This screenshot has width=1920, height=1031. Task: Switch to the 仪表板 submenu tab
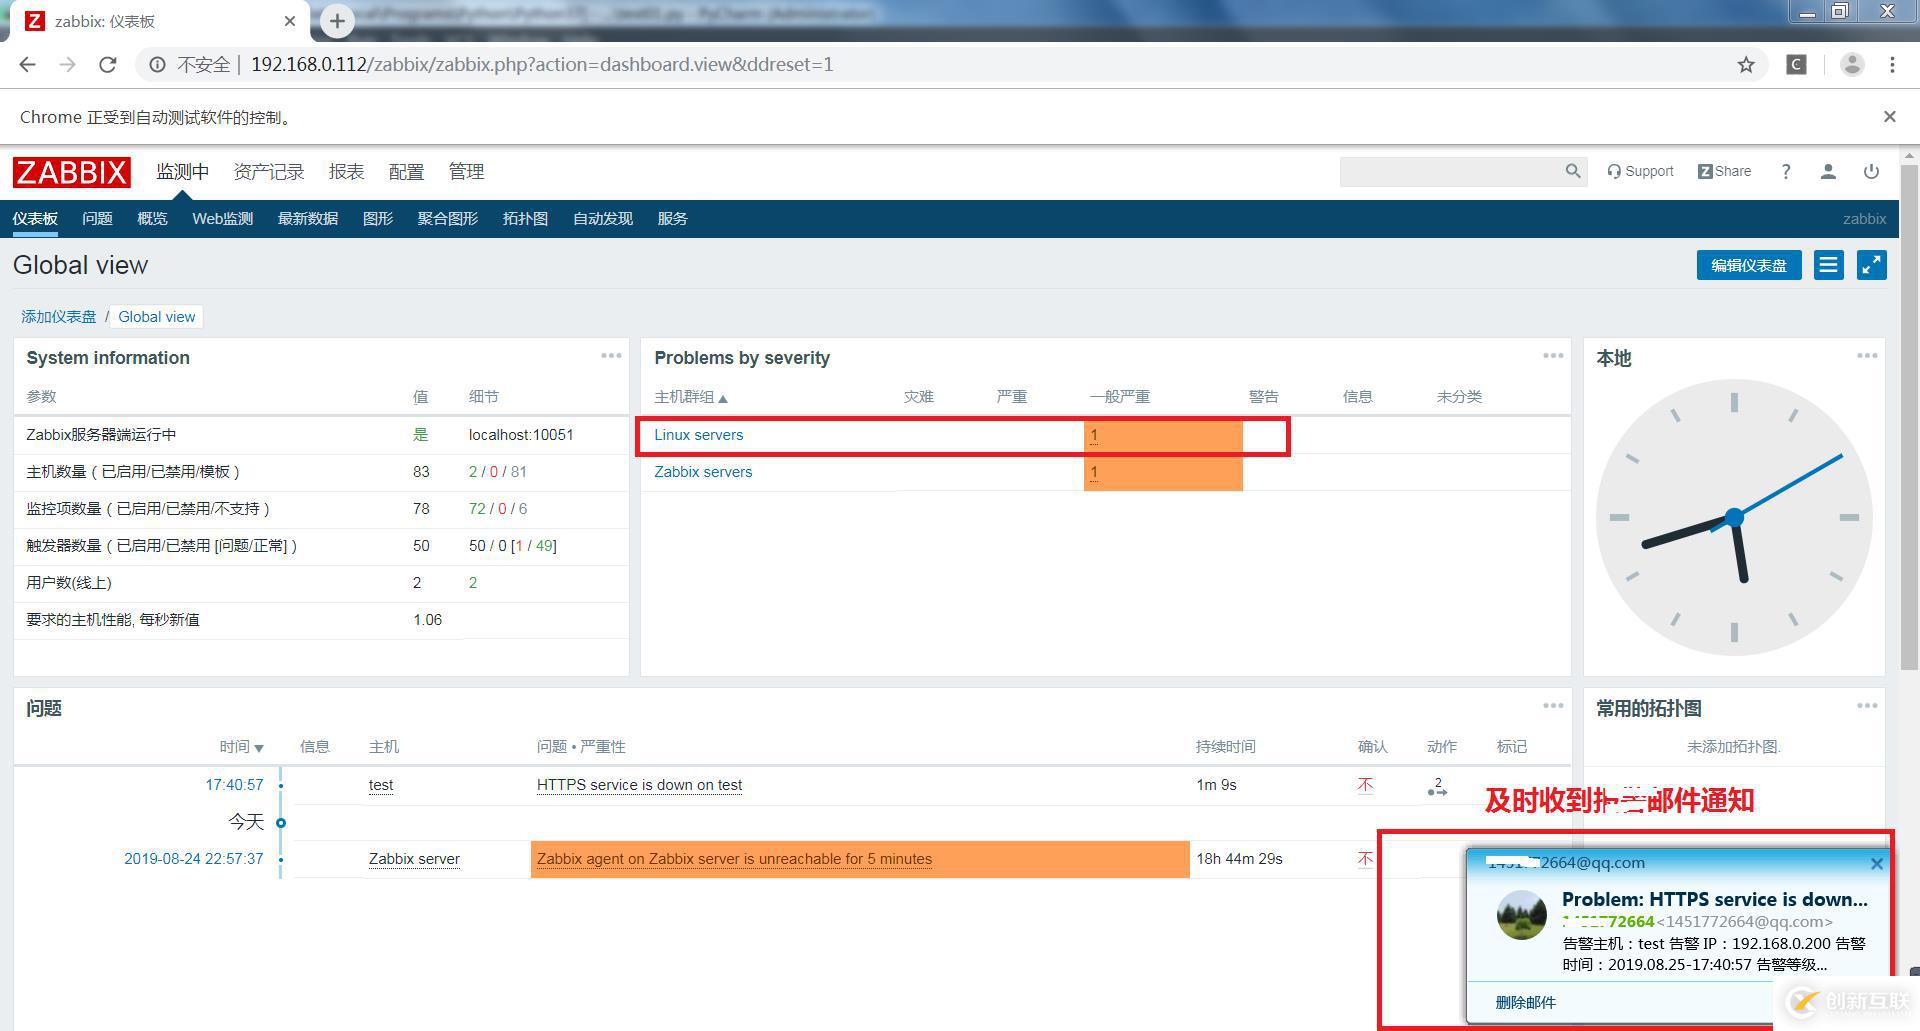[x=35, y=219]
